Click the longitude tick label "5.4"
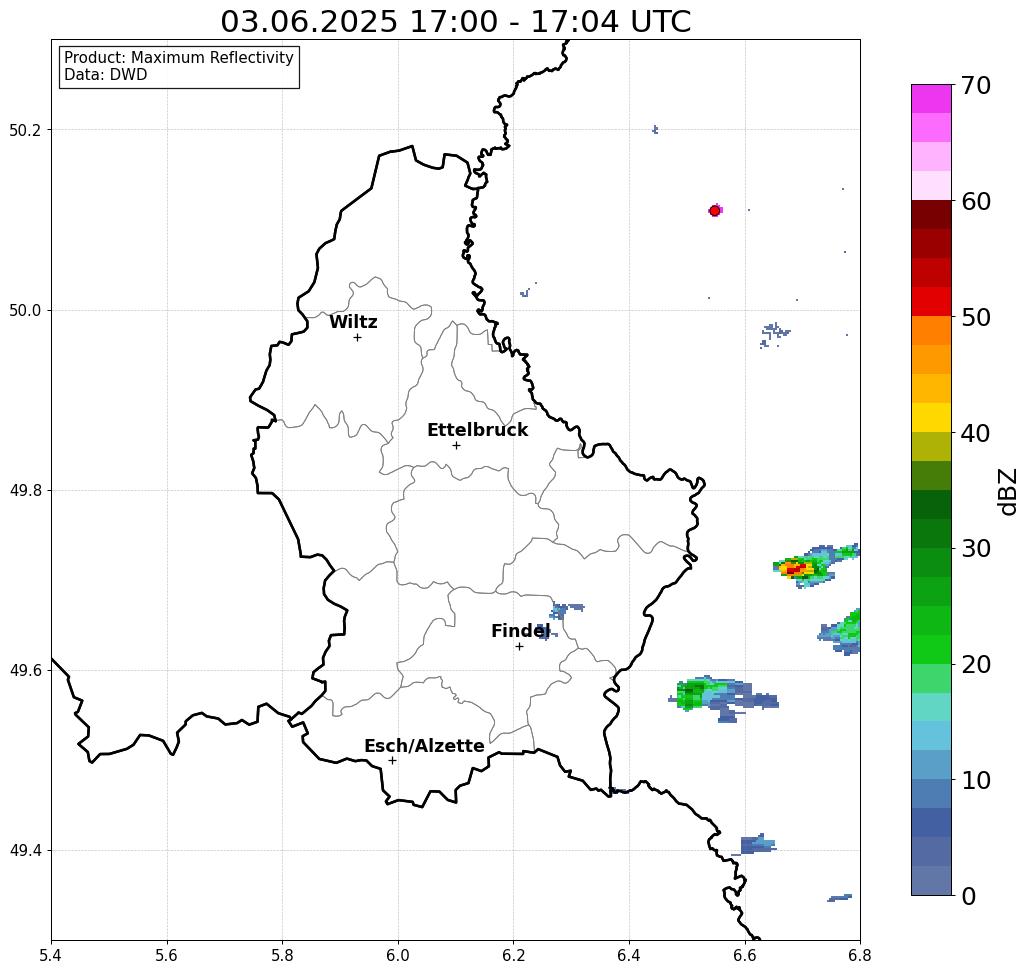Screen dimensions: 1029x973 51,955
